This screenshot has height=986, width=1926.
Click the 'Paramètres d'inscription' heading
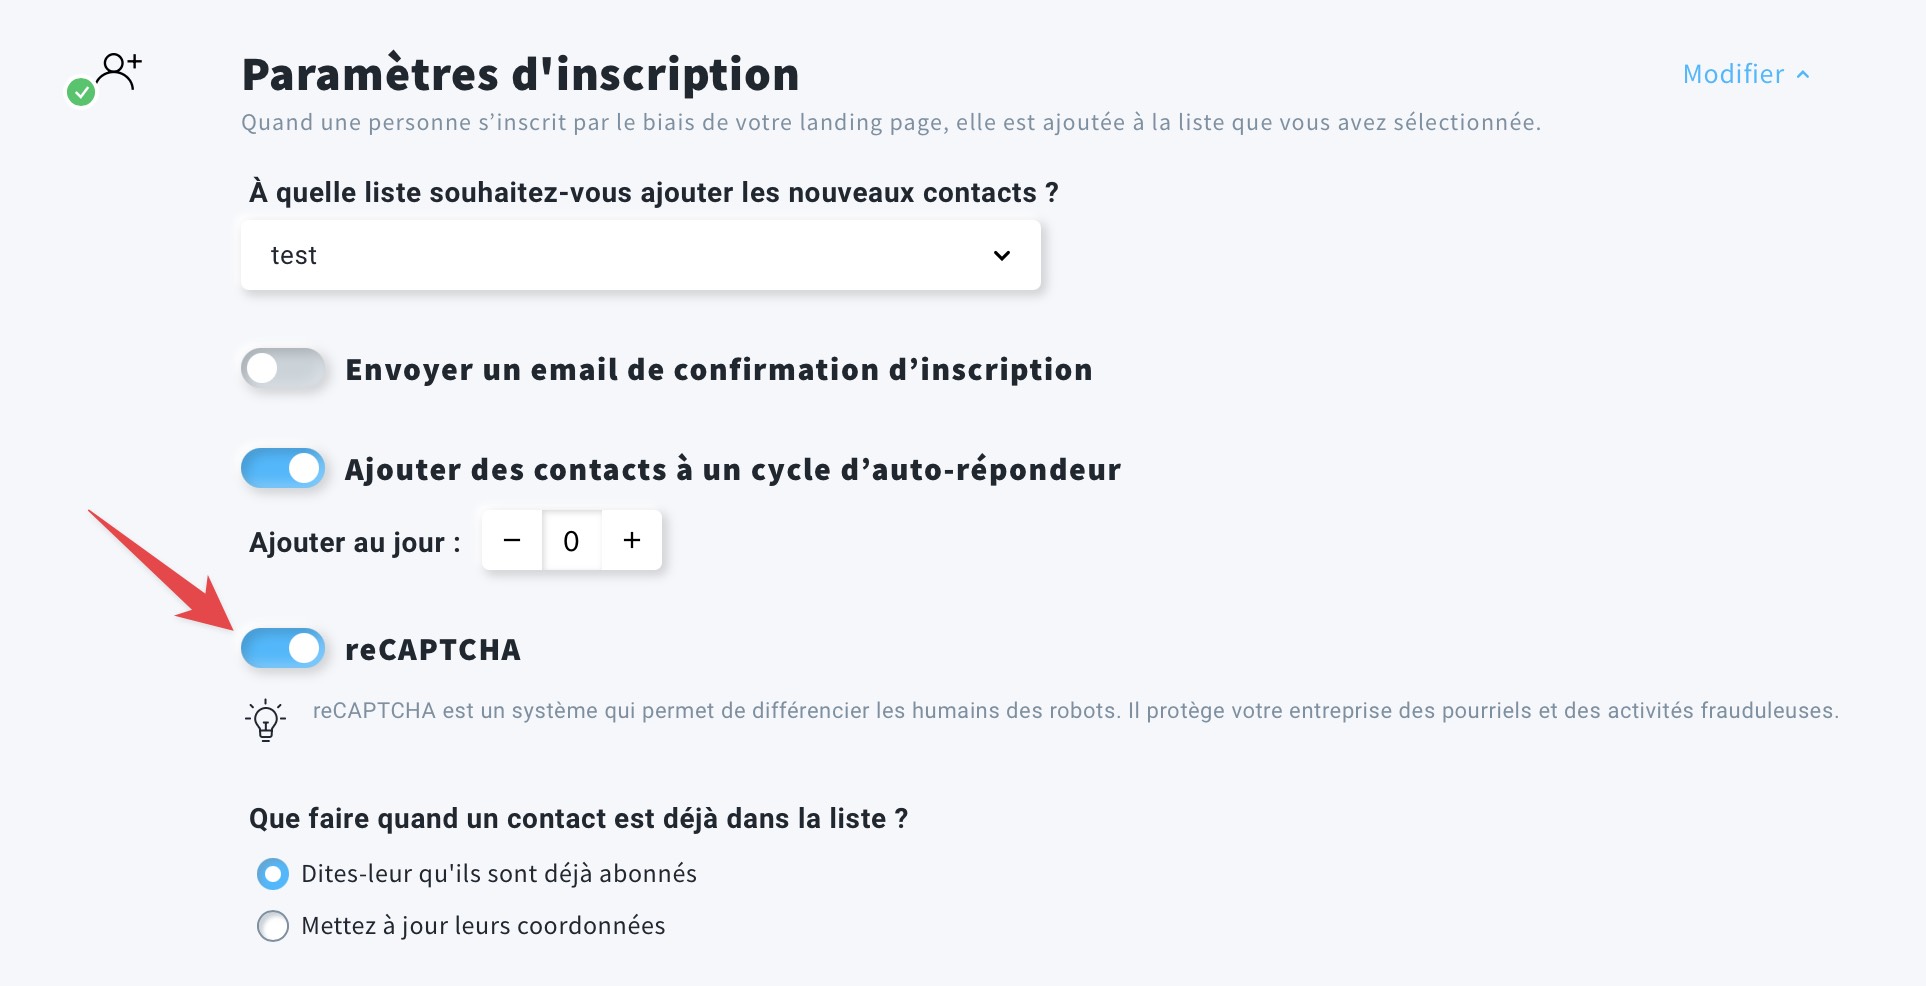click(520, 75)
